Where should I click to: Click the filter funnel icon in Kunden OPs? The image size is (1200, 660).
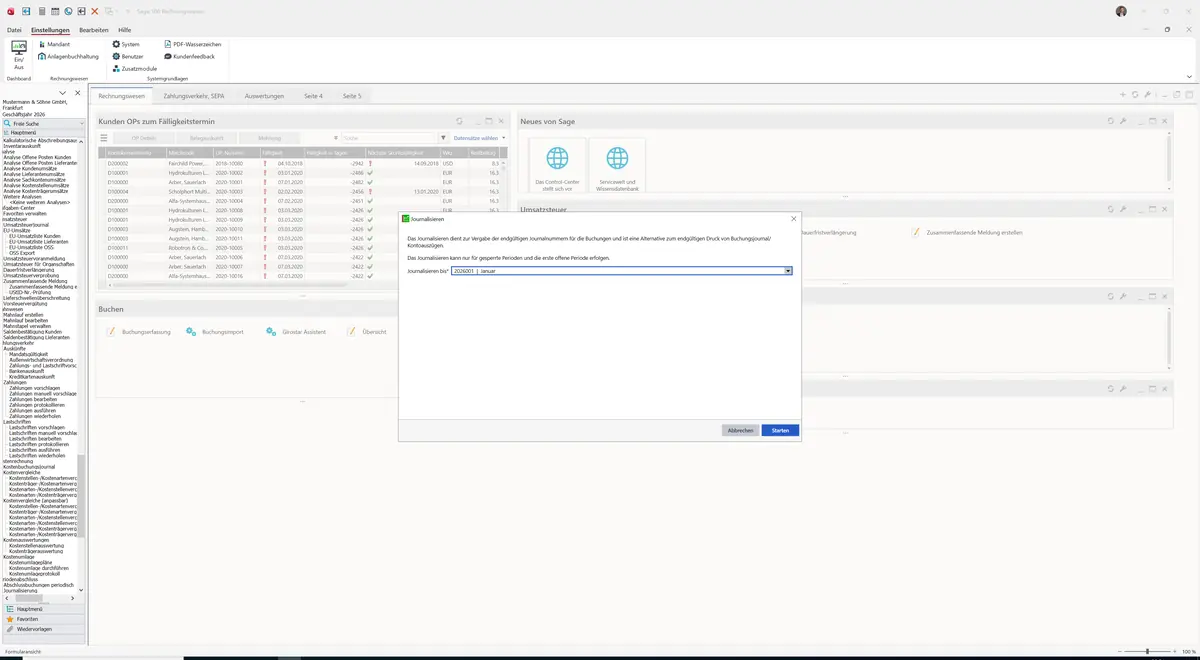(x=443, y=138)
